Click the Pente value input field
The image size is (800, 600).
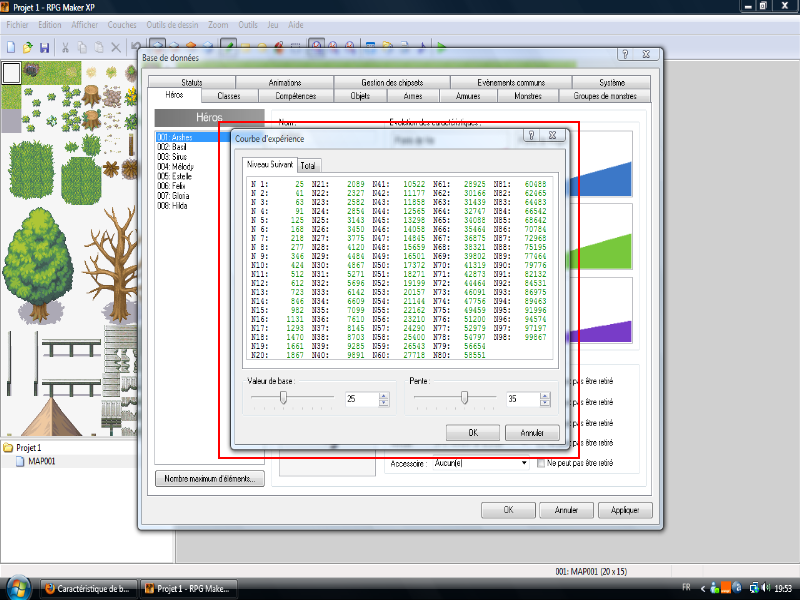click(x=520, y=398)
